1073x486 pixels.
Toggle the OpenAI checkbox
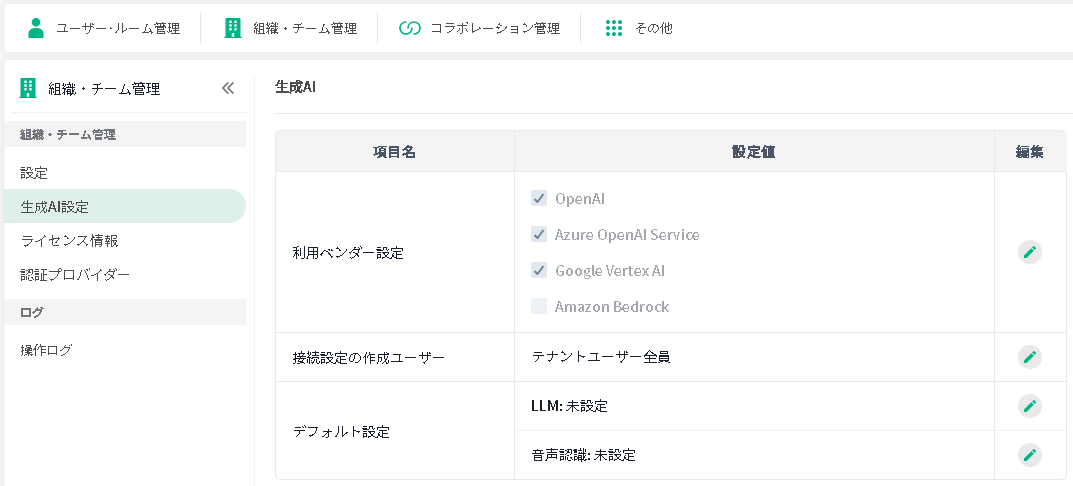[539, 198]
